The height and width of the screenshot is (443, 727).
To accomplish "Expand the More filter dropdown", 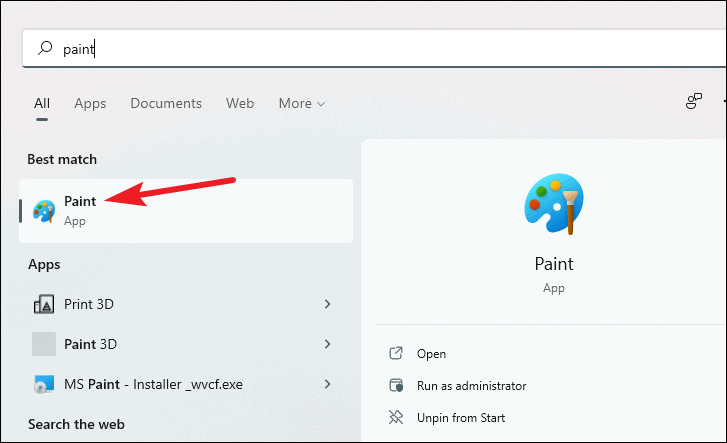I will coord(301,103).
